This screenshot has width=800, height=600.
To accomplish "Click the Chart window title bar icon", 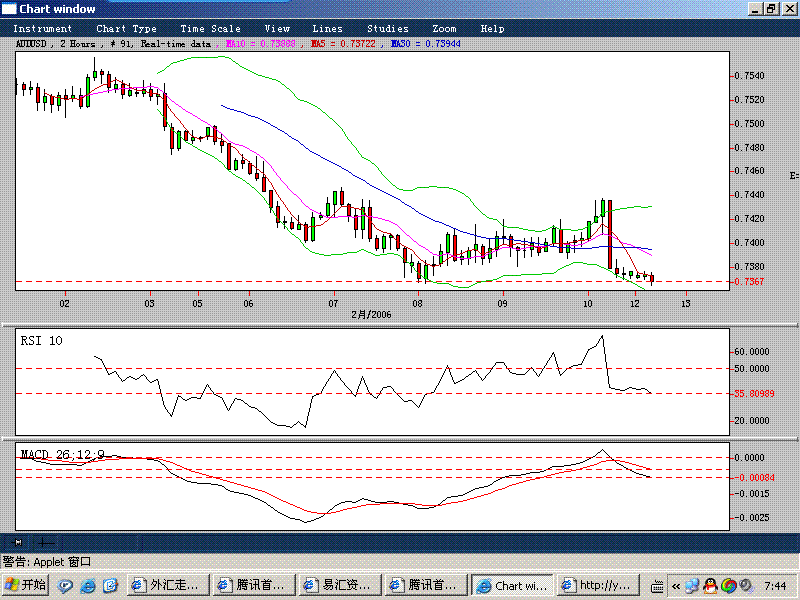I will tap(9, 9).
